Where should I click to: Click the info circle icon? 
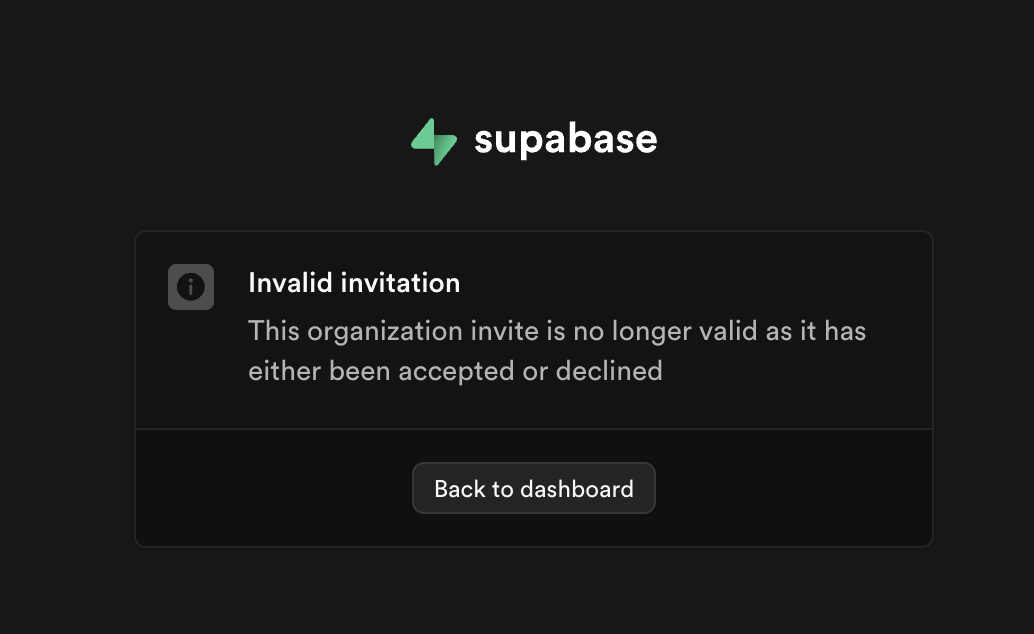point(191,287)
